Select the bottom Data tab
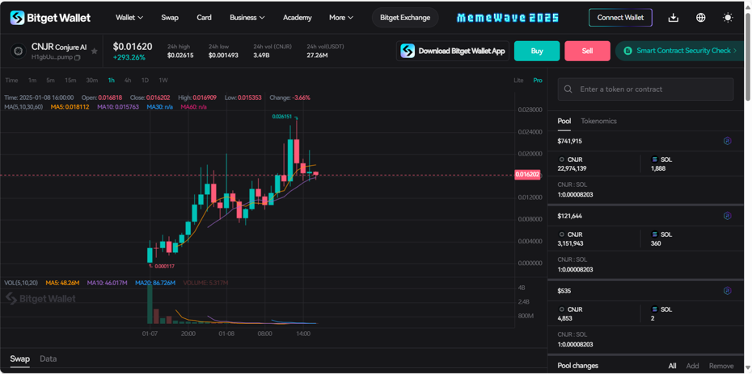Screen dimensions: 755x375 [48, 359]
